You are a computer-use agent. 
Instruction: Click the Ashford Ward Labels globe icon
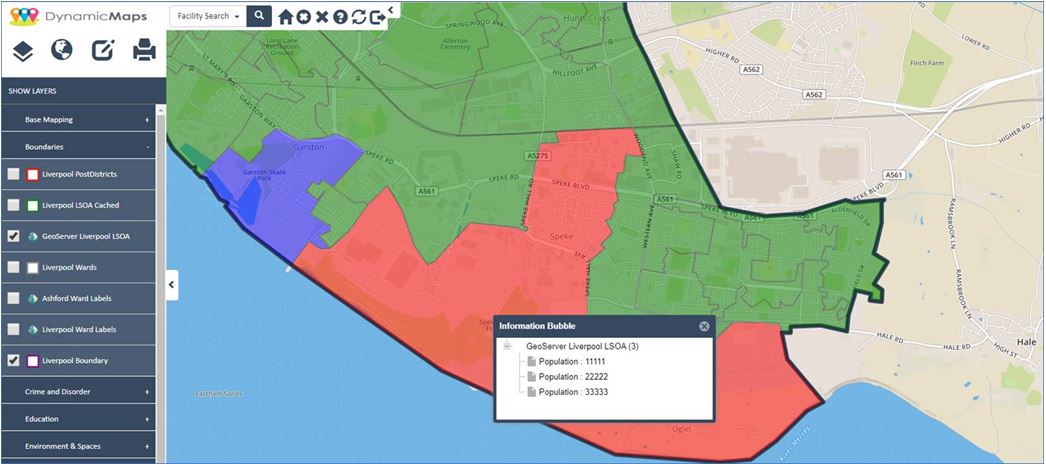point(33,299)
